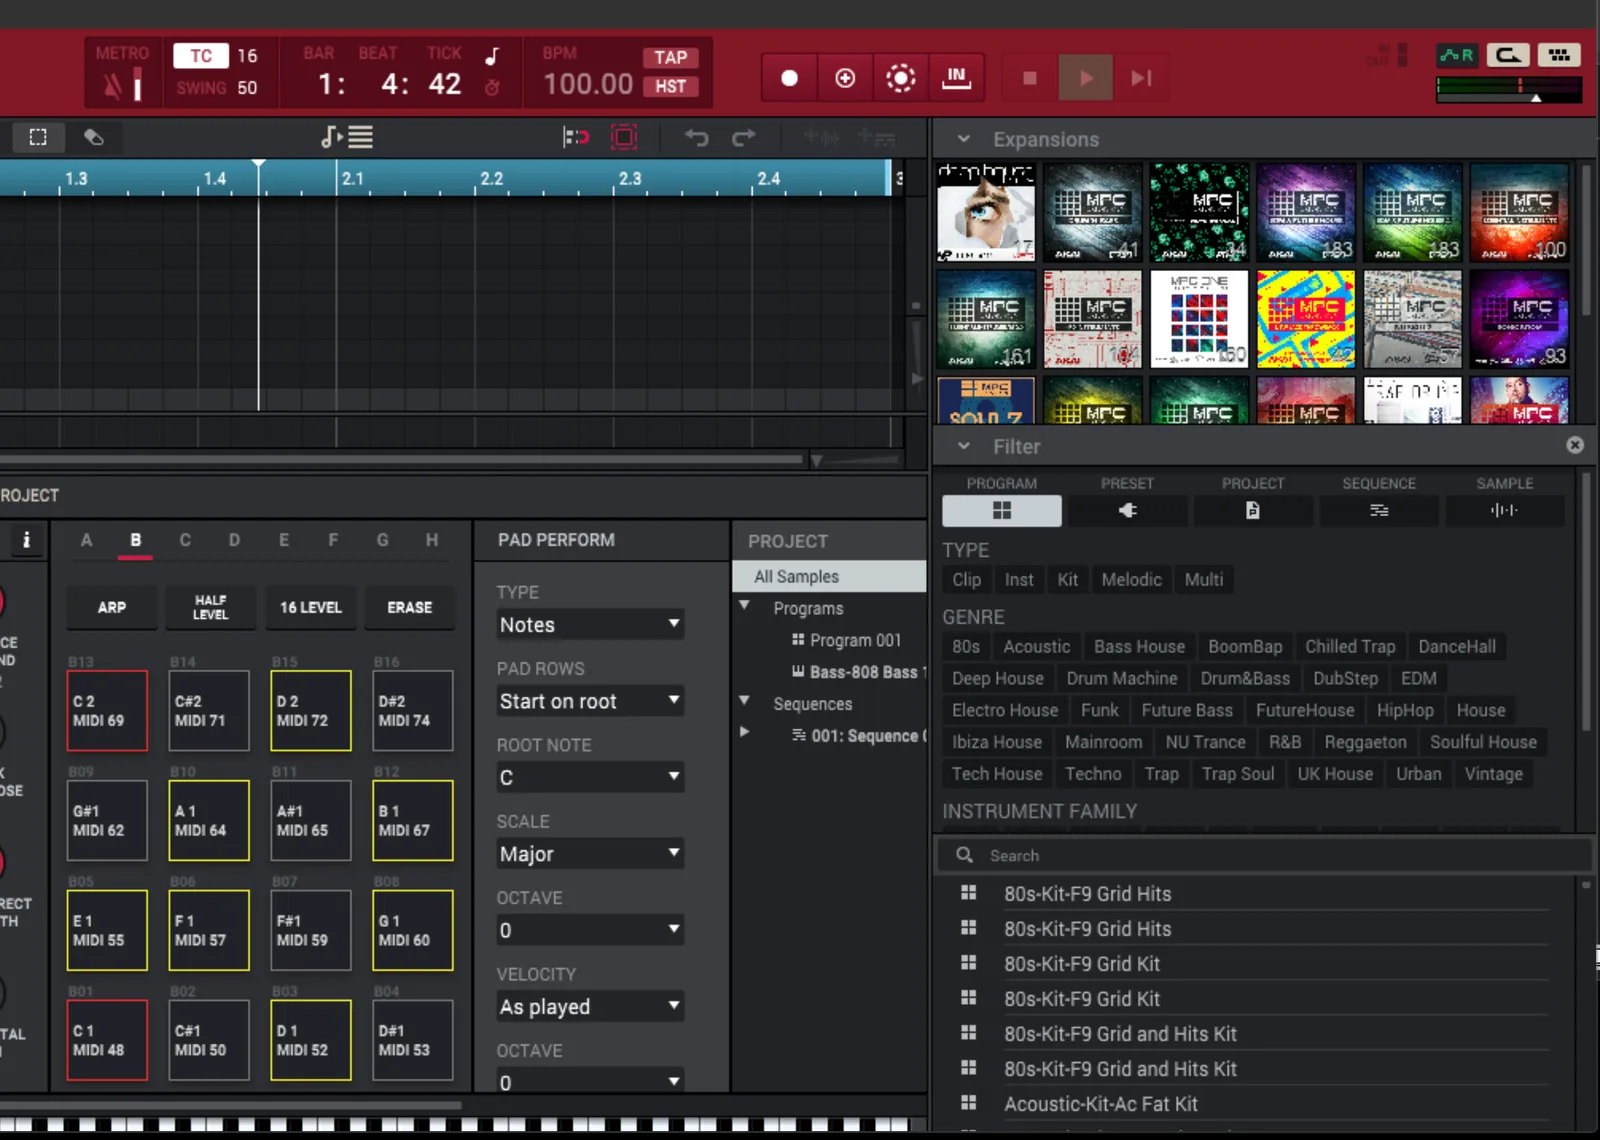Click the undo arrow
Image resolution: width=1600 pixels, height=1140 pixels.
pyautogui.click(x=697, y=137)
